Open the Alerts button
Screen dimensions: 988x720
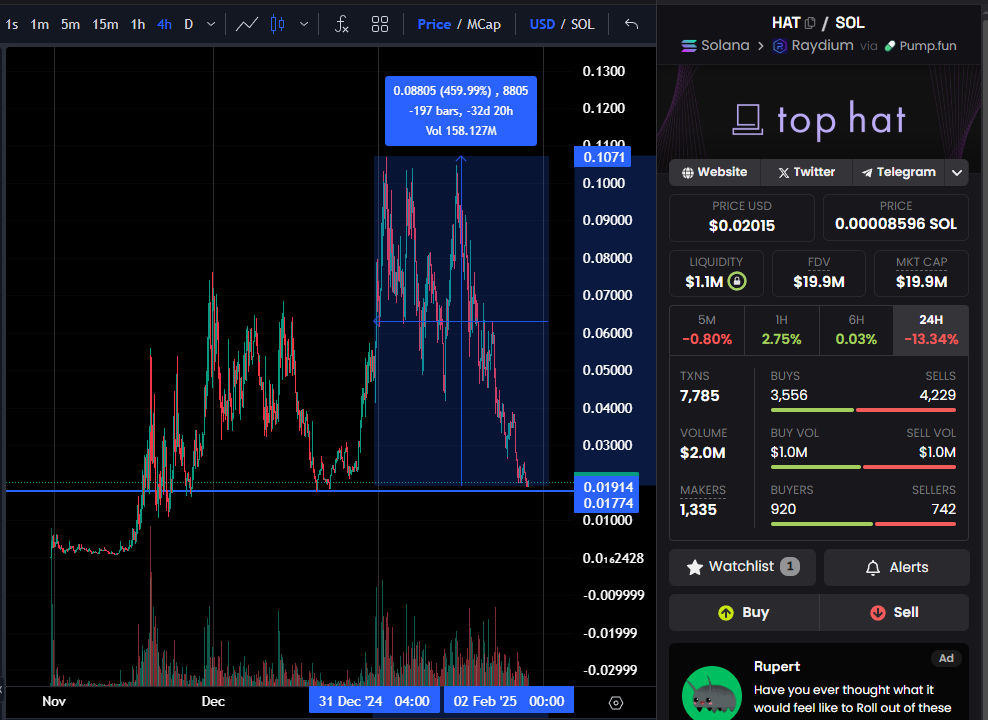pos(897,567)
